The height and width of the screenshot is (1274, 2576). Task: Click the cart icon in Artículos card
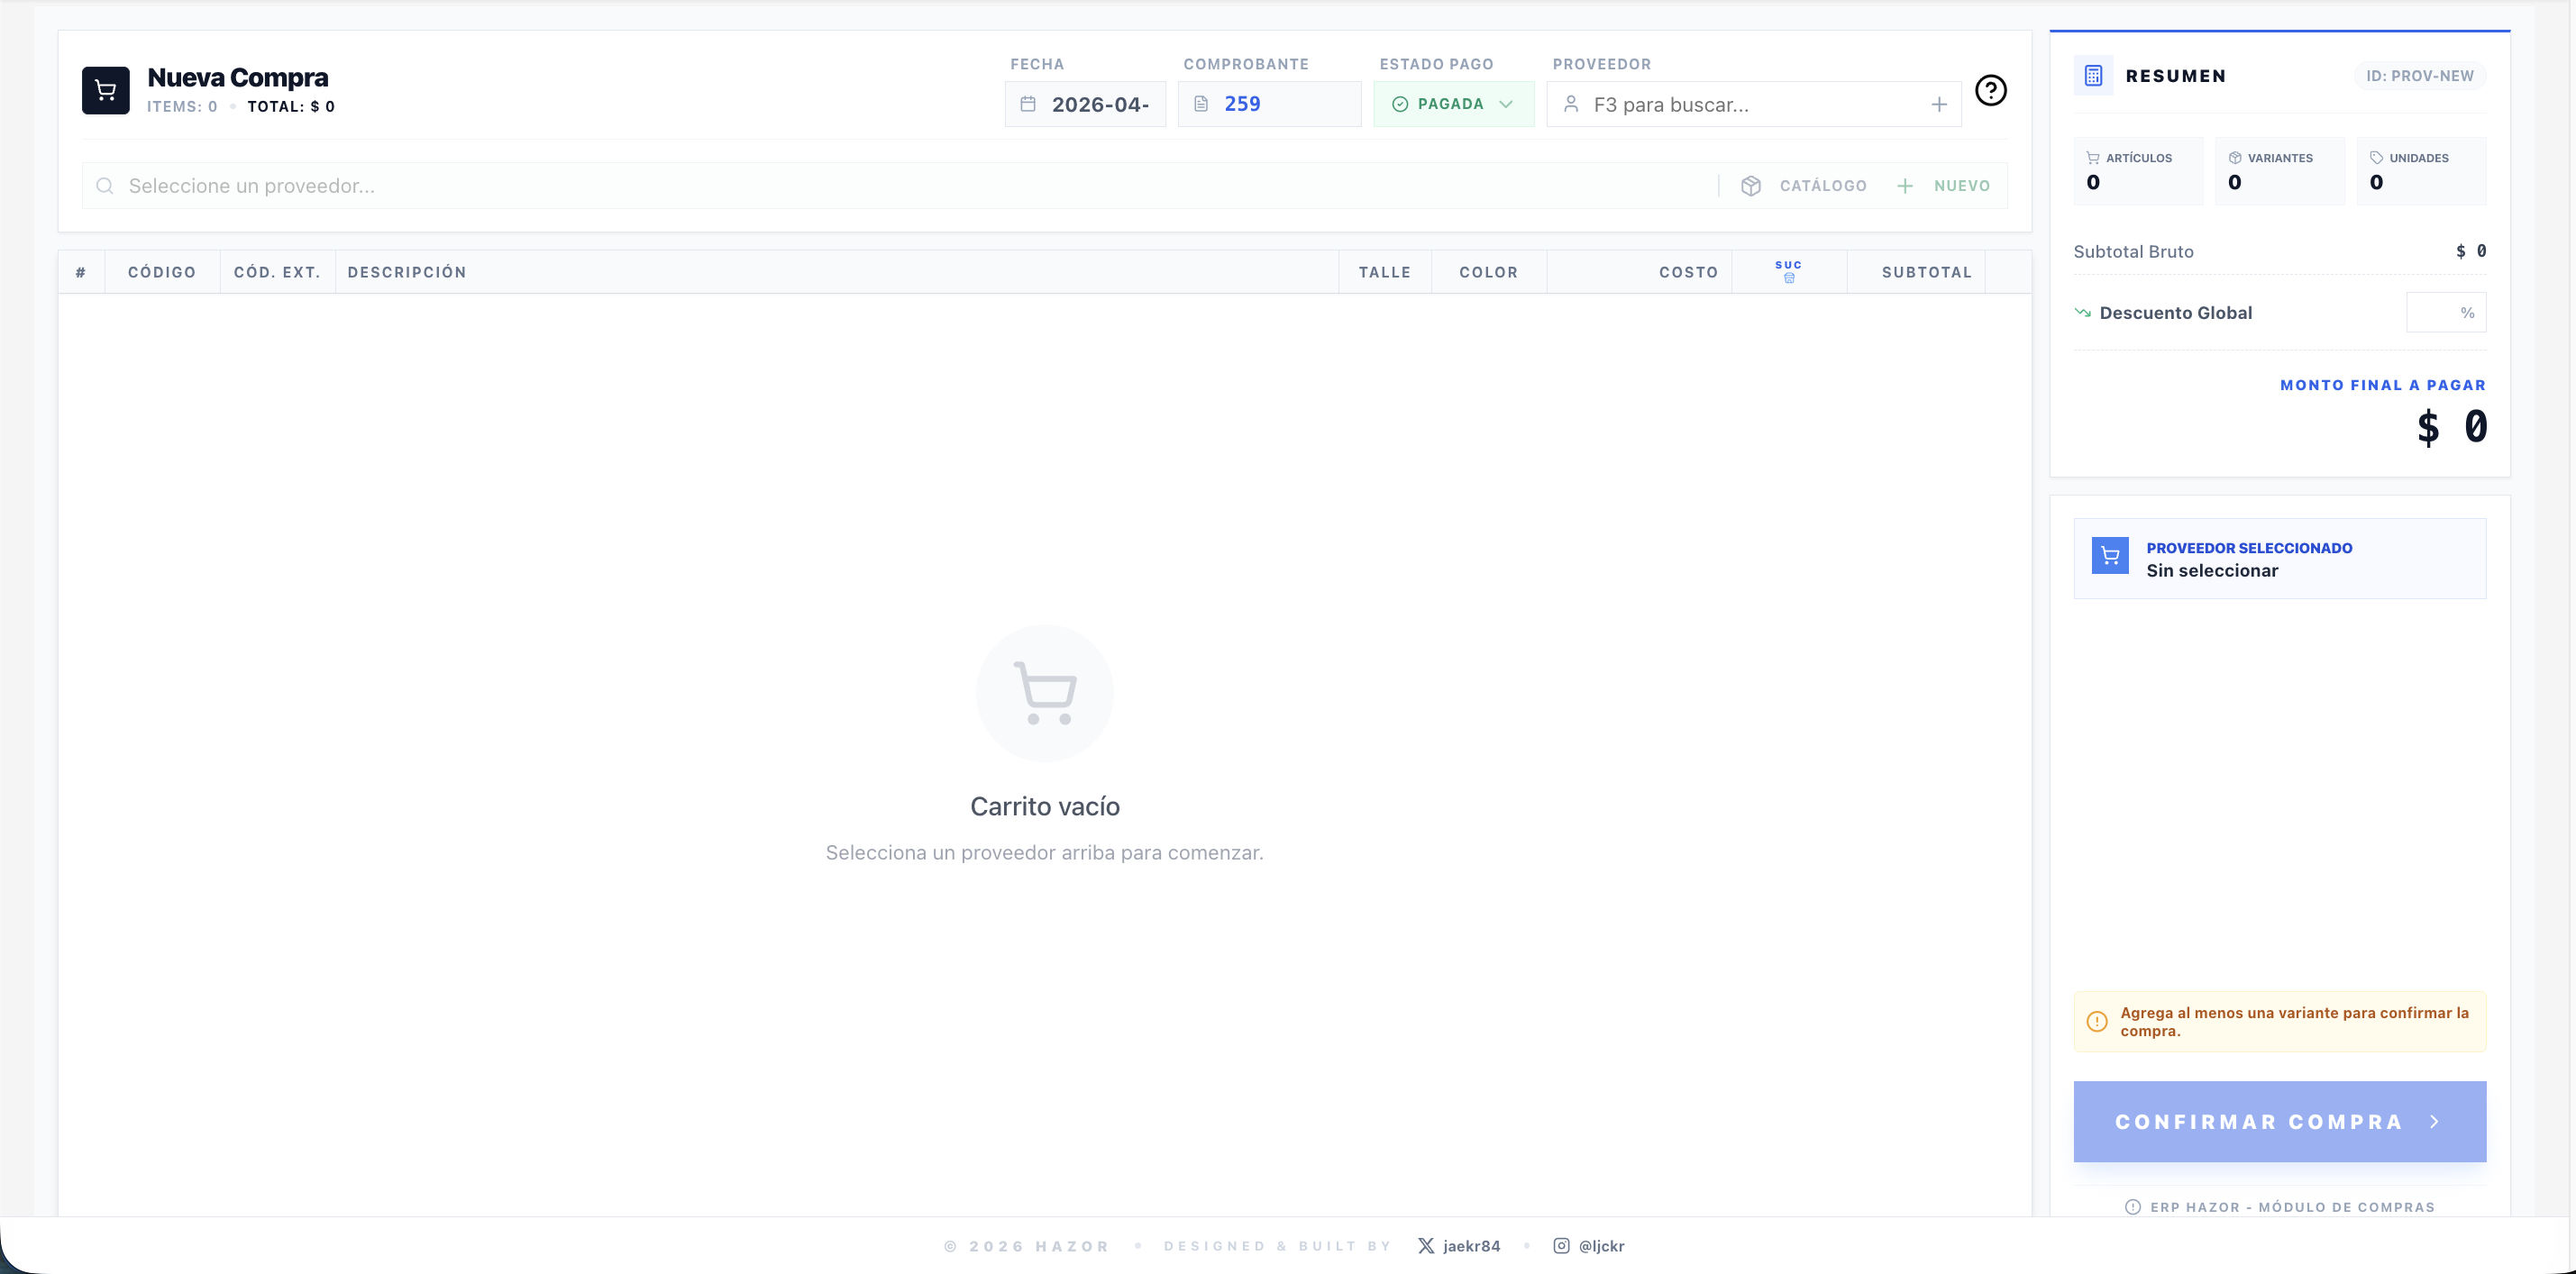[x=2093, y=158]
